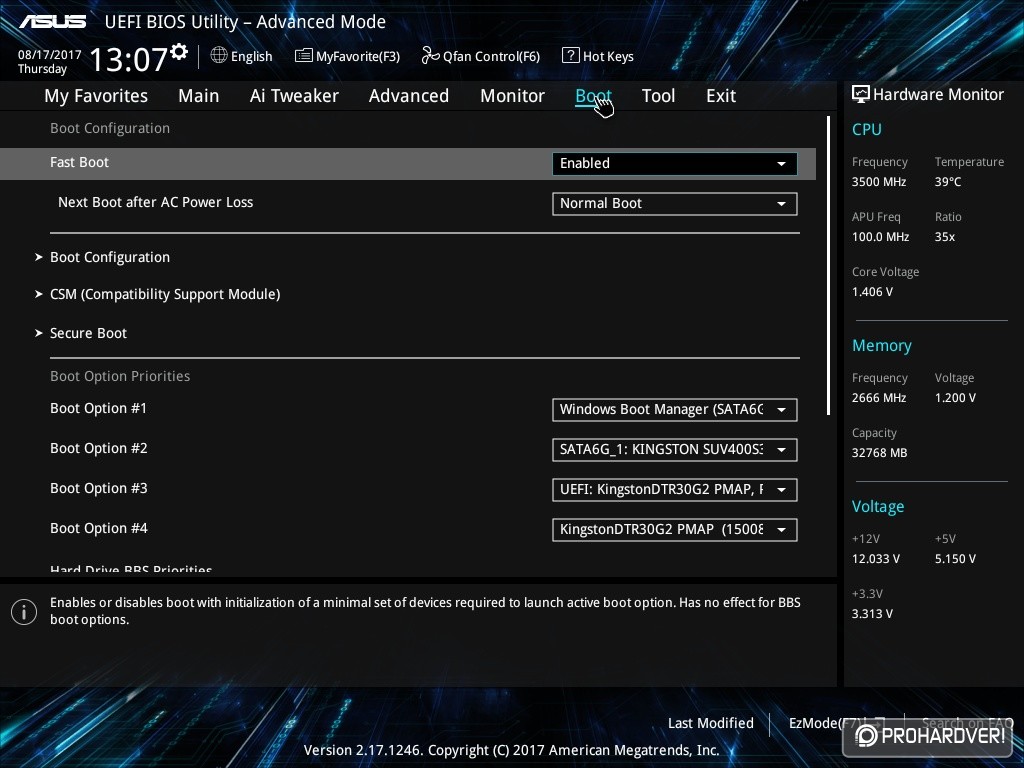Click Last Modified at the bottom
1024x768 pixels.
[x=711, y=723]
